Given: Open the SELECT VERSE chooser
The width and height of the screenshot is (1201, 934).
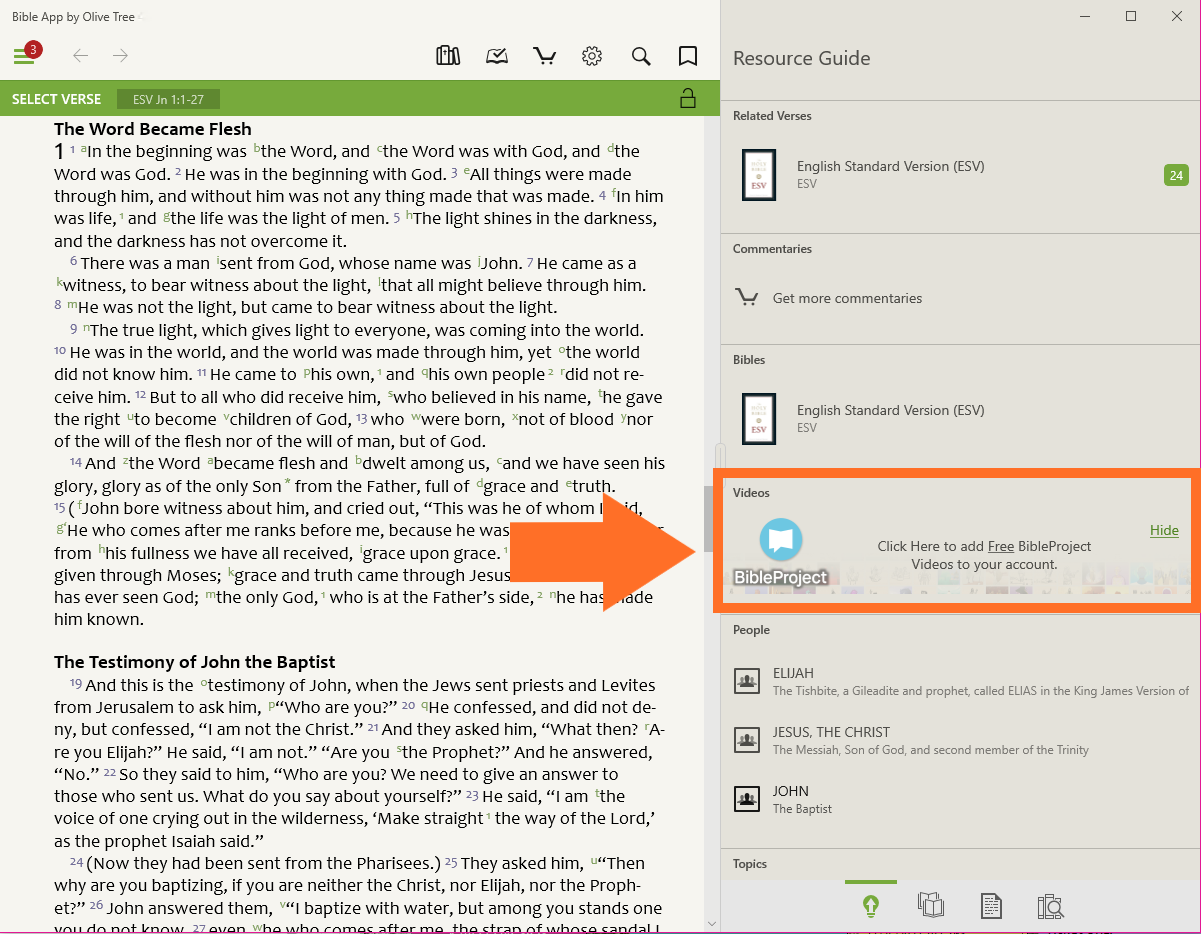Looking at the screenshot, I should tap(56, 99).
